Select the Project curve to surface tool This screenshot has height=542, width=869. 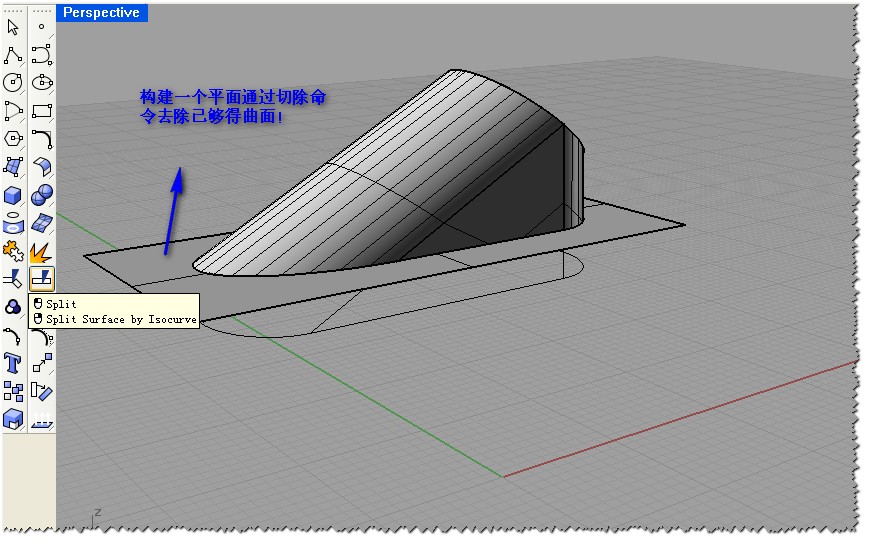13,223
